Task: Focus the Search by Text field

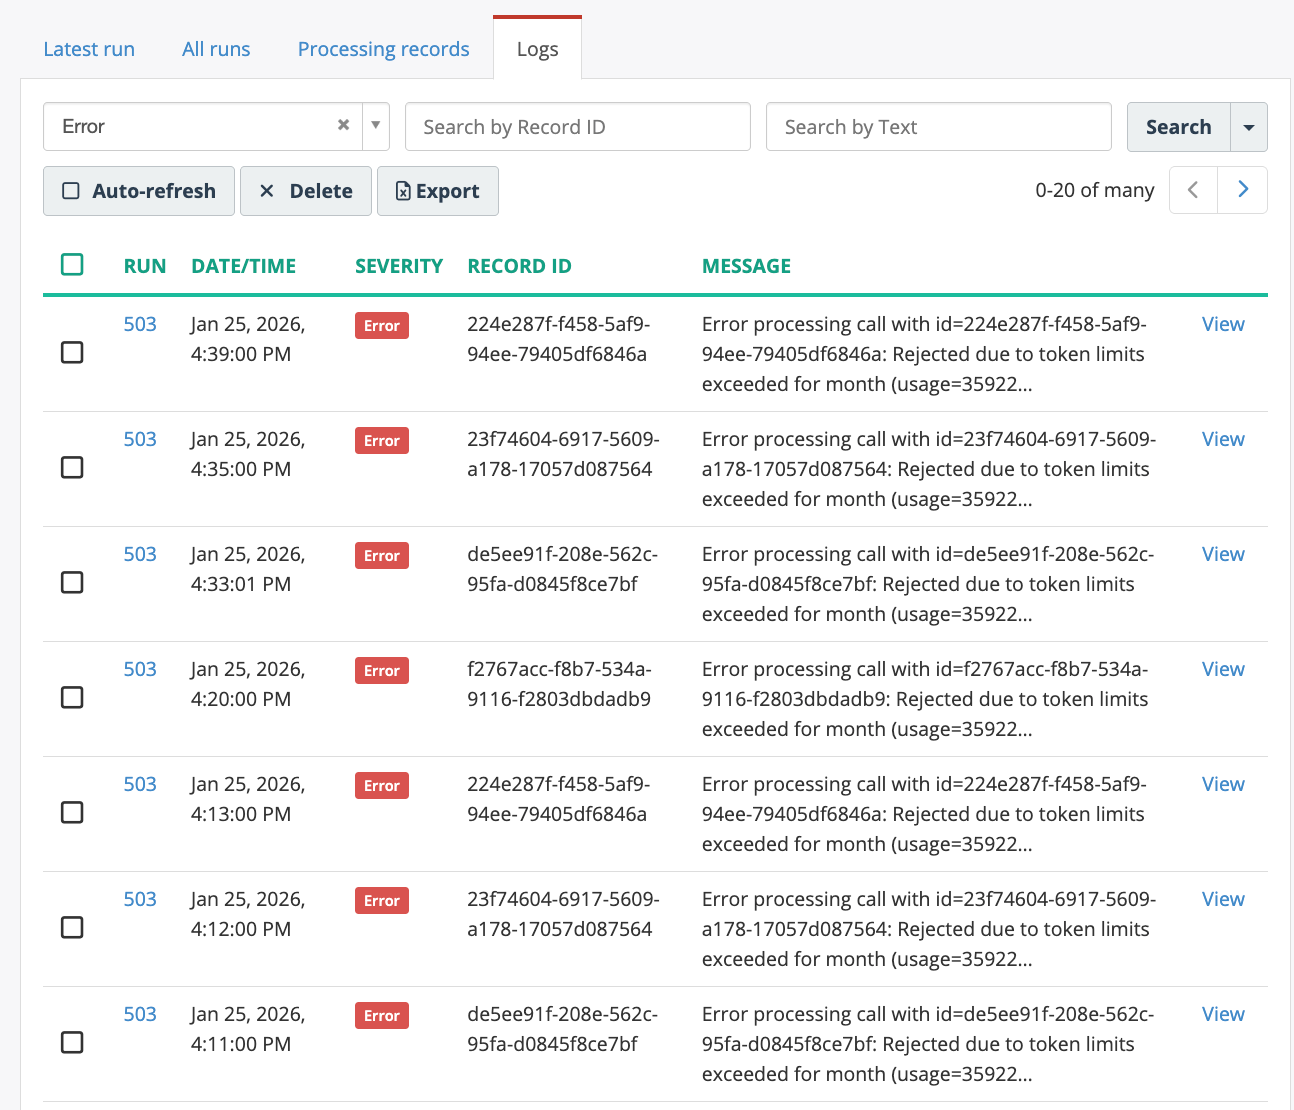Action: [x=938, y=127]
